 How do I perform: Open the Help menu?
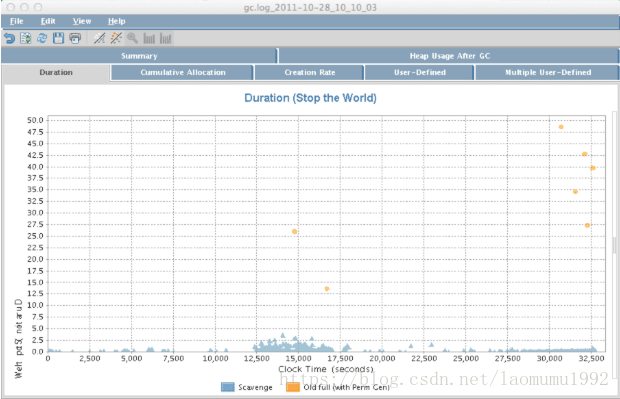click(x=117, y=21)
